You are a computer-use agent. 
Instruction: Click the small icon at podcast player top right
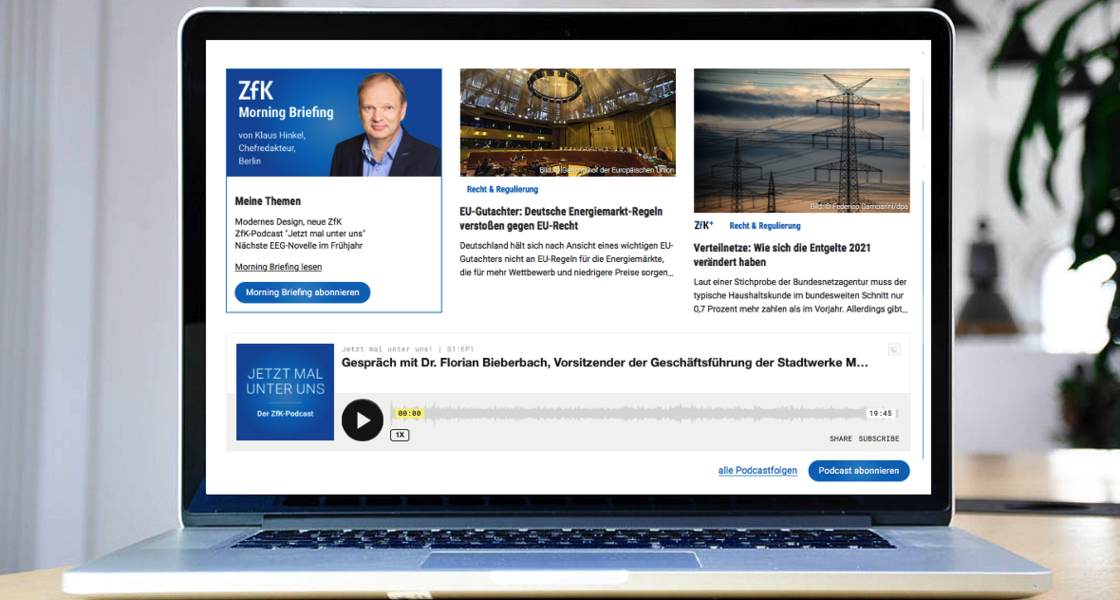click(x=894, y=349)
